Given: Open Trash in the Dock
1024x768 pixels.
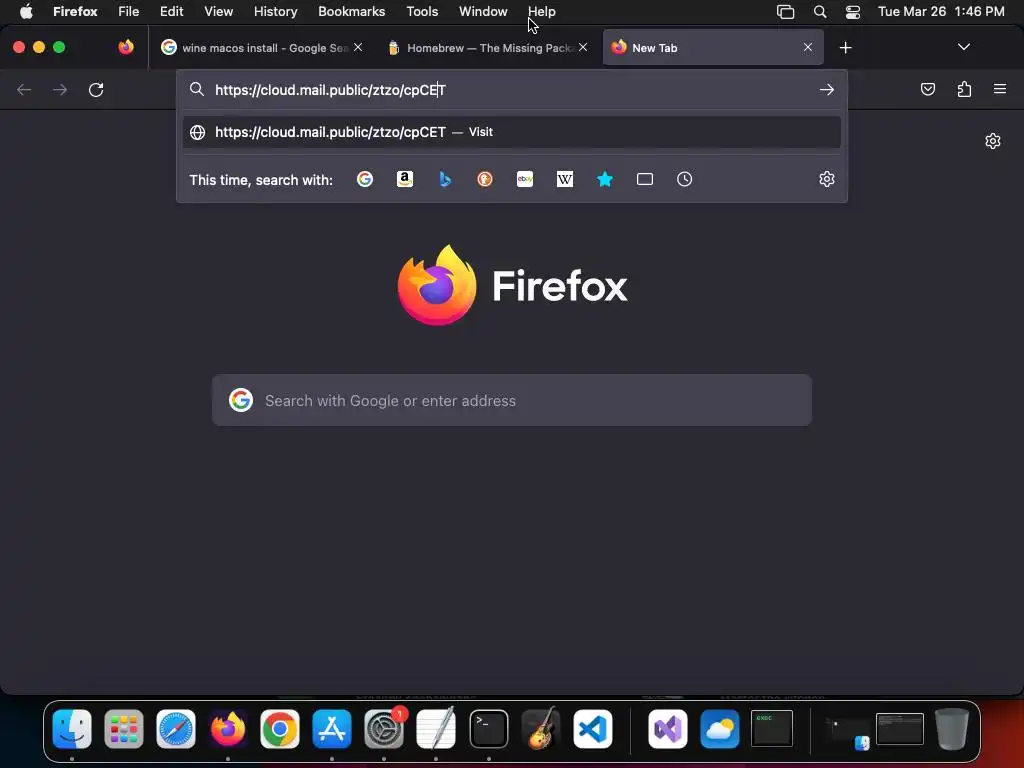Looking at the screenshot, I should [x=952, y=729].
